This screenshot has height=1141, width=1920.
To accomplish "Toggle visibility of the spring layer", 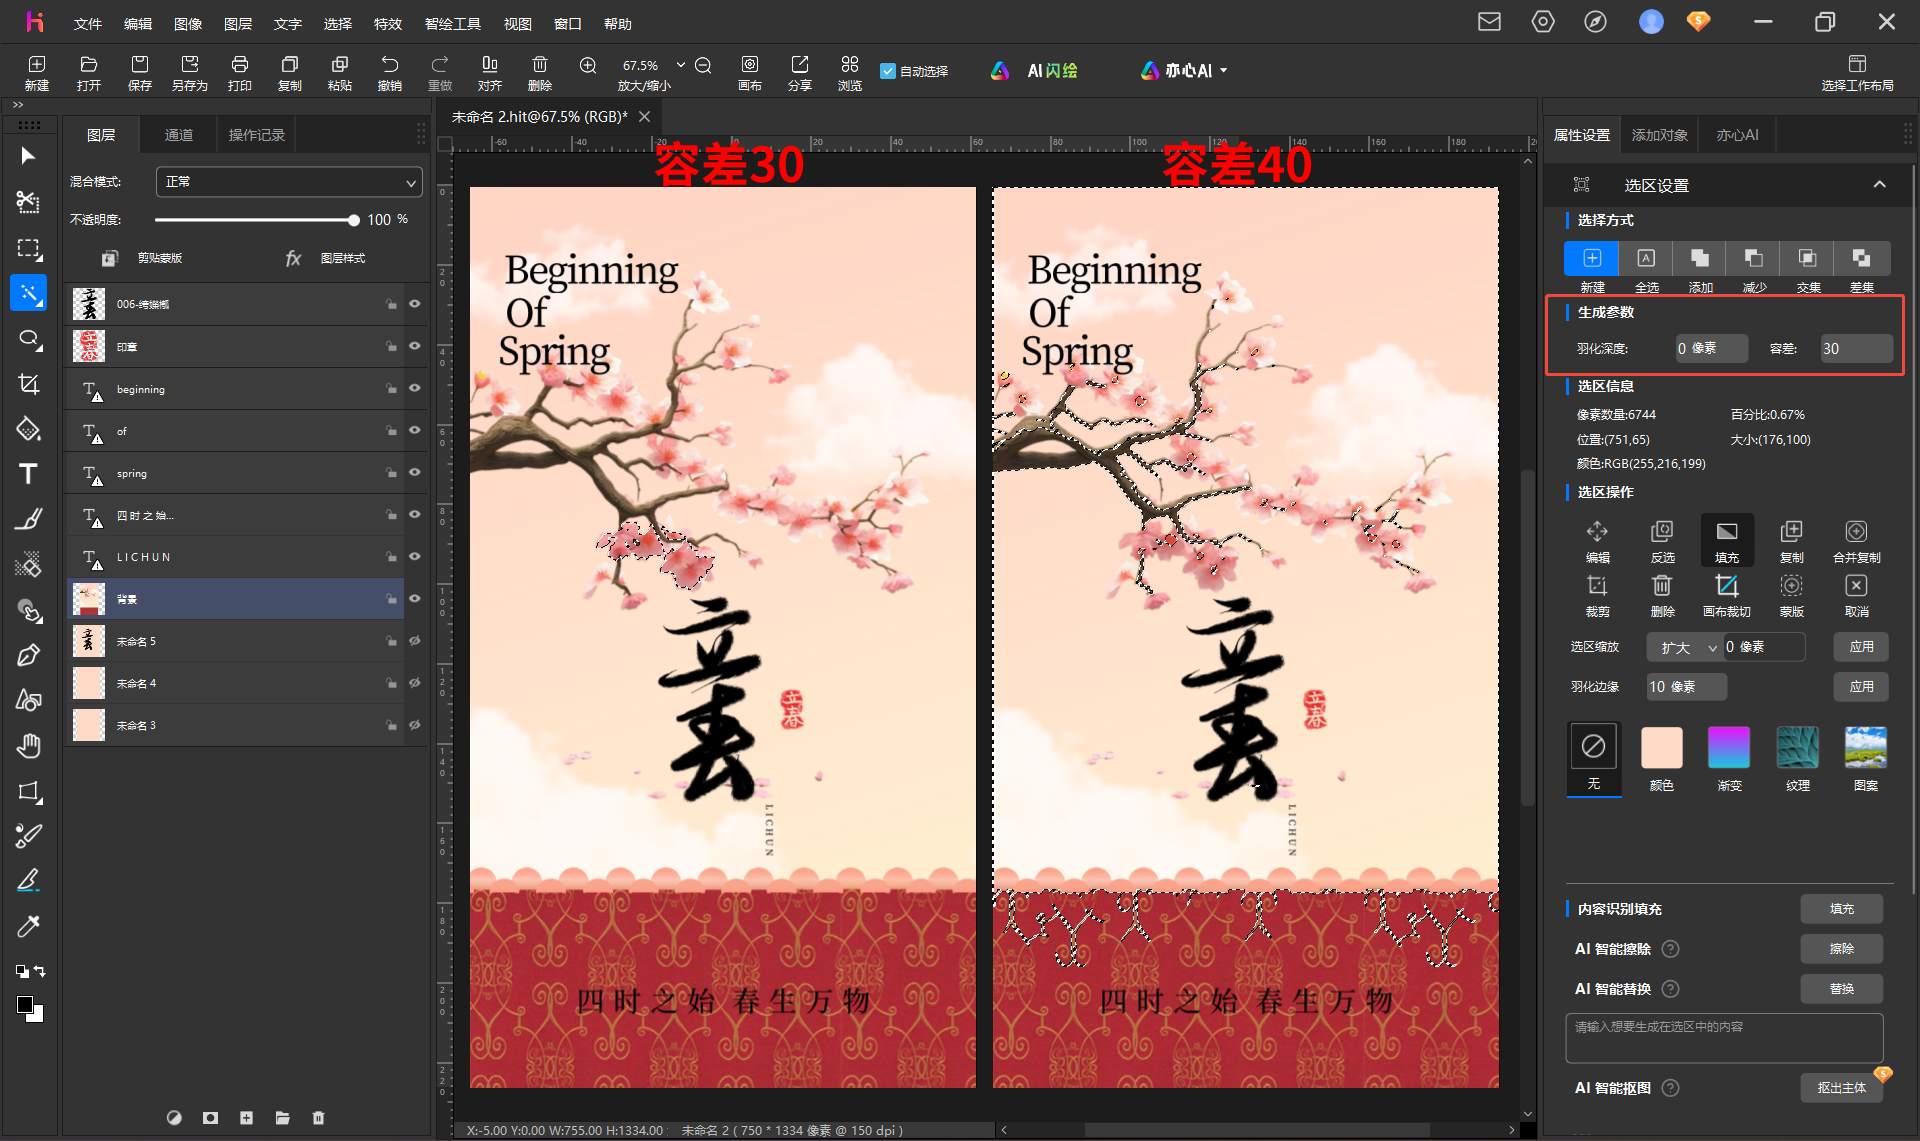I will coord(414,472).
